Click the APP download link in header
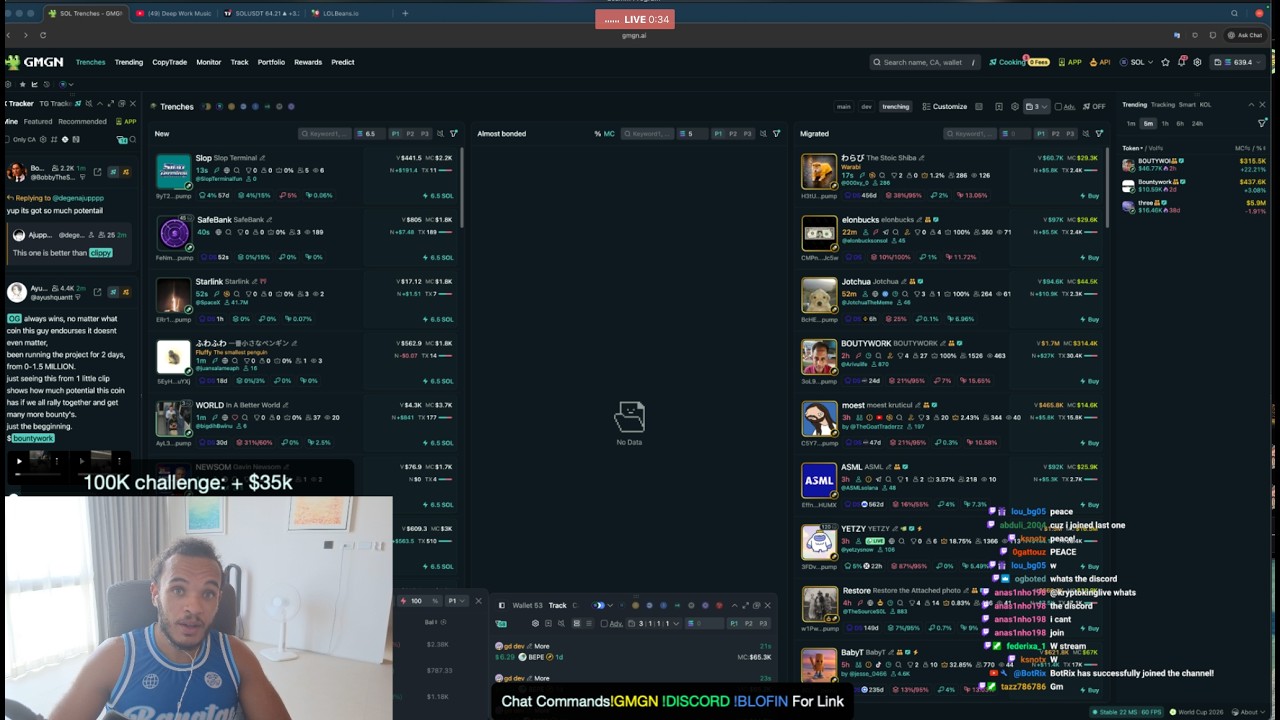The width and height of the screenshot is (1280, 720). (x=1070, y=62)
